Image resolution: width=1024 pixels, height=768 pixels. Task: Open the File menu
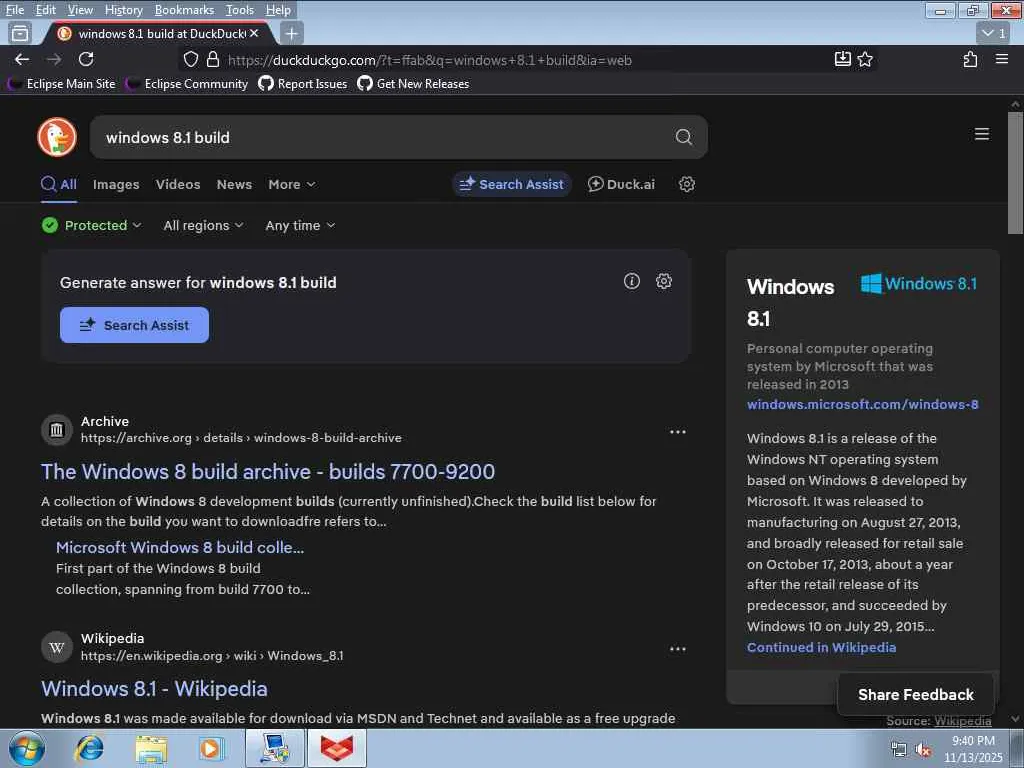pyautogui.click(x=14, y=10)
